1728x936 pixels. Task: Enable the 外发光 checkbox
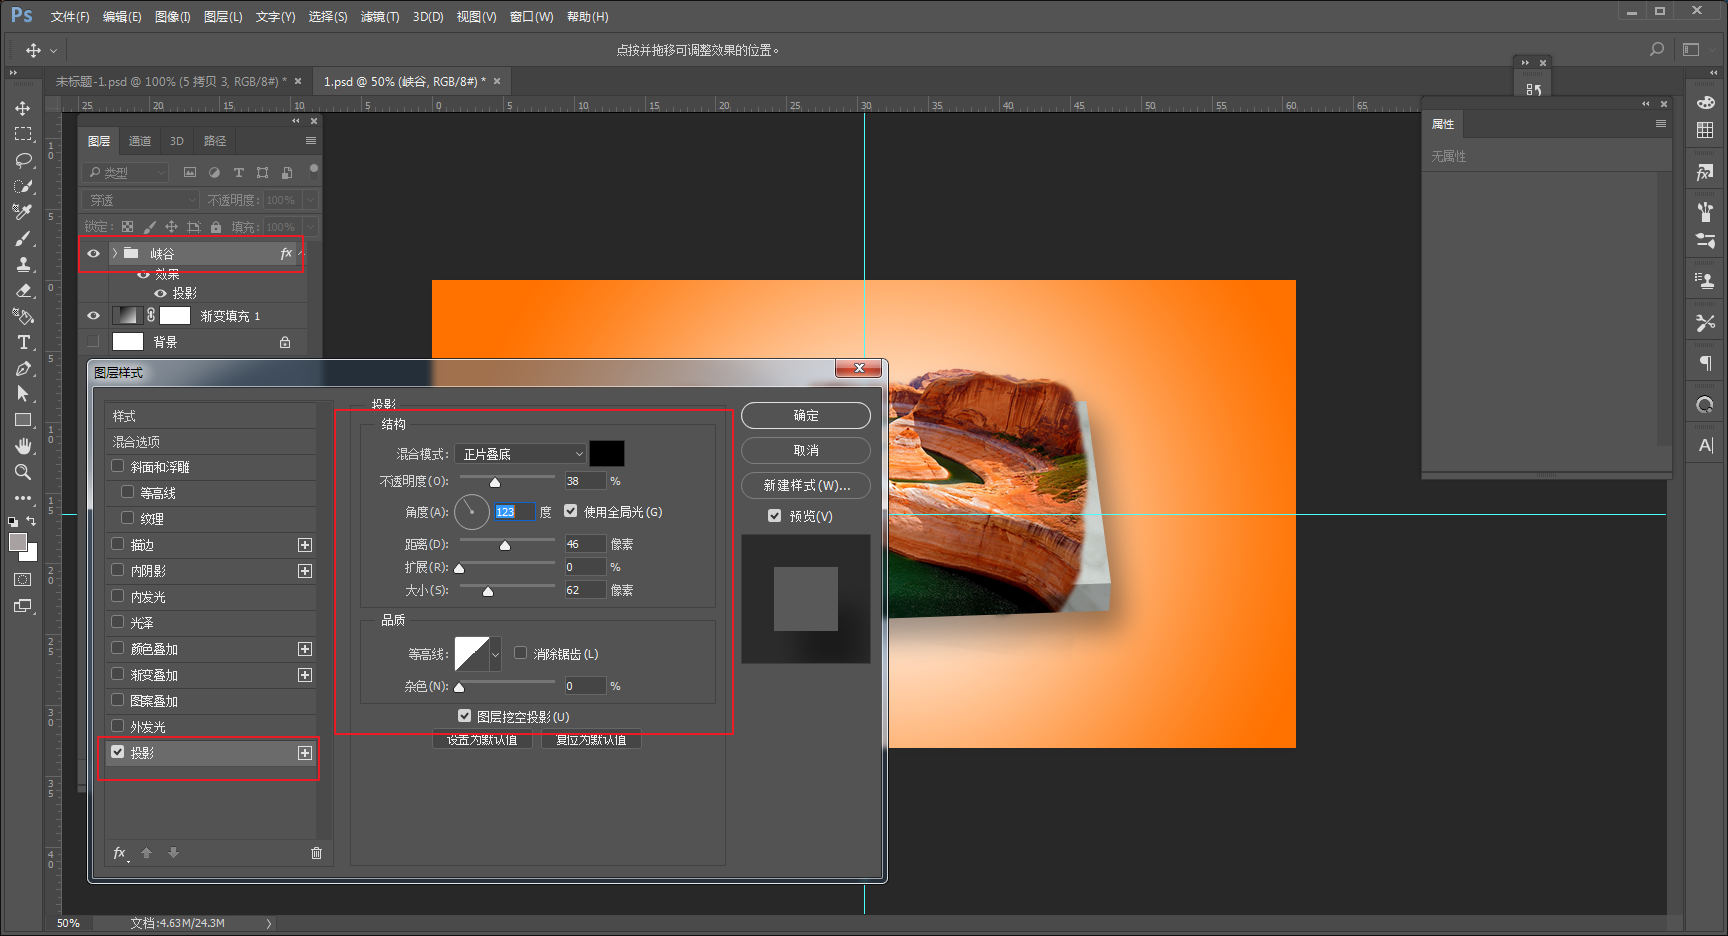click(x=118, y=726)
